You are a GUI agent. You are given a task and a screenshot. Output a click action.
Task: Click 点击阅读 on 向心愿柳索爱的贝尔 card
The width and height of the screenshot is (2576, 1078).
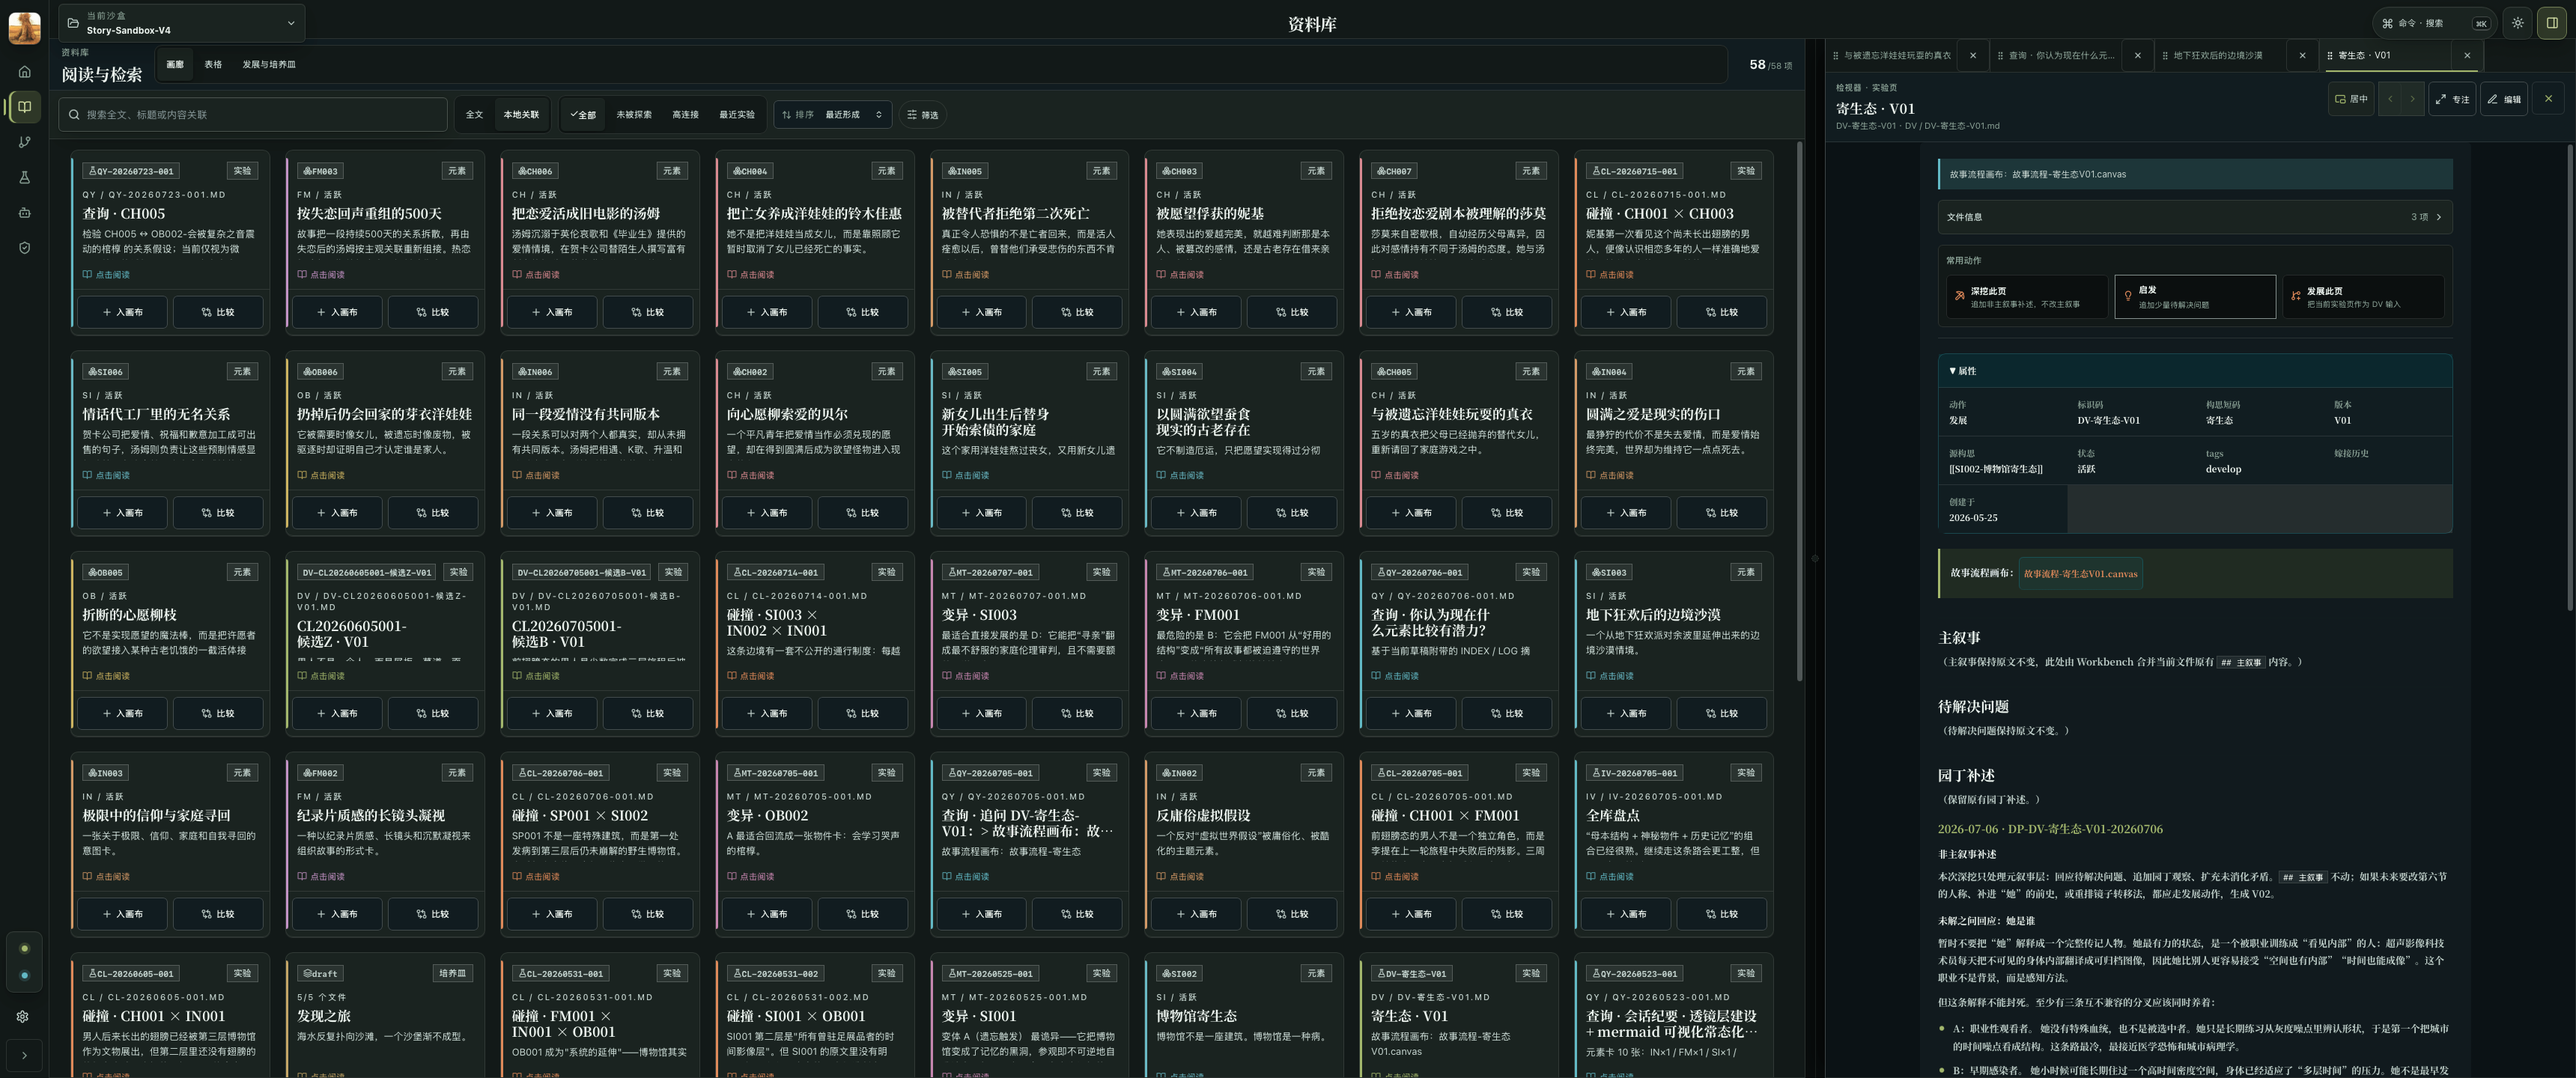point(750,476)
